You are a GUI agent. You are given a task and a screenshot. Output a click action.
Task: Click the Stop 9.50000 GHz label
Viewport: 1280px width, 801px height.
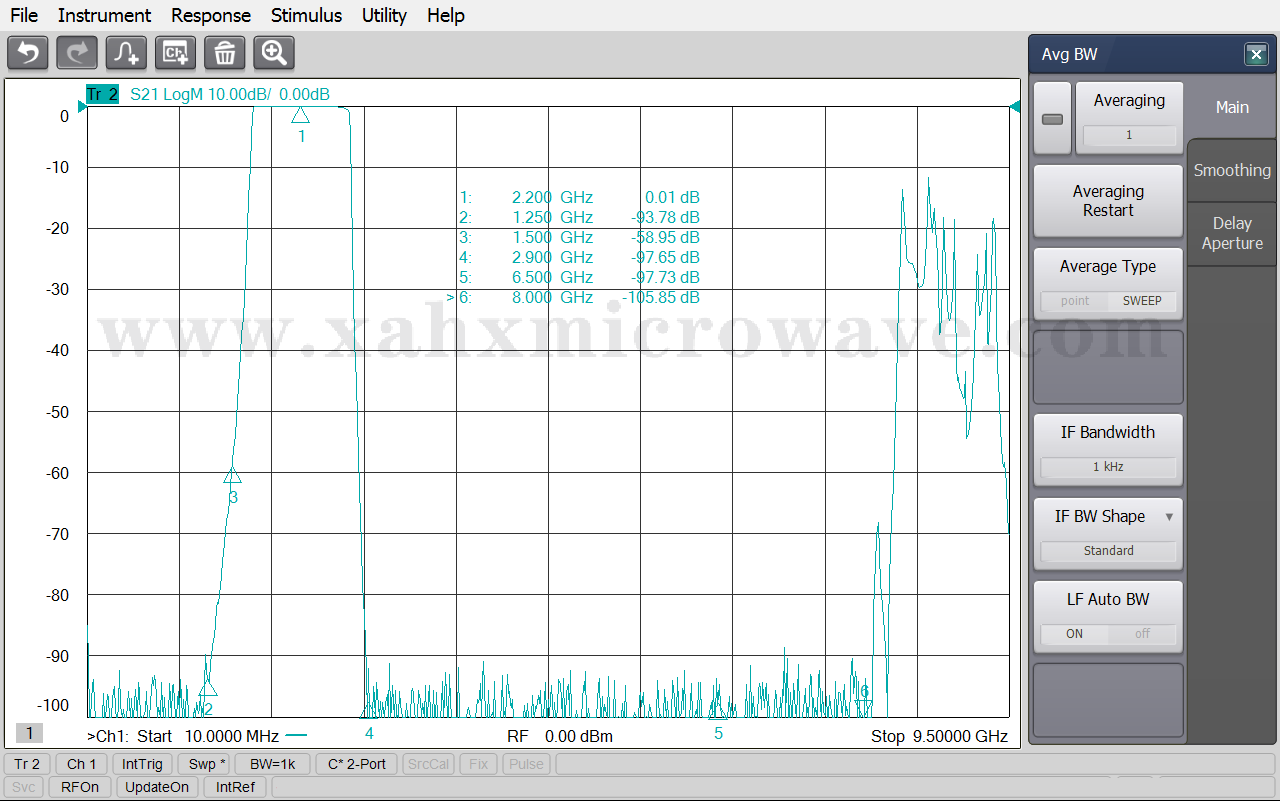pos(939,736)
